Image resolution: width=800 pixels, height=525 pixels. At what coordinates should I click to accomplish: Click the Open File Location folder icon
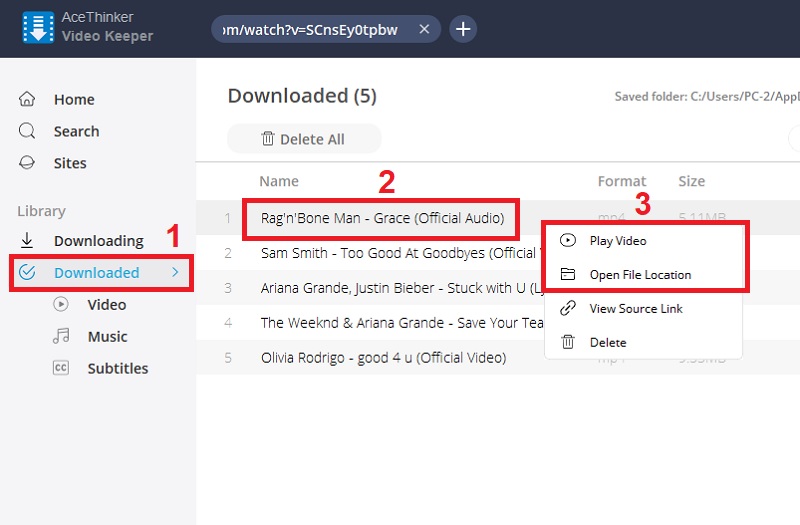tap(568, 274)
